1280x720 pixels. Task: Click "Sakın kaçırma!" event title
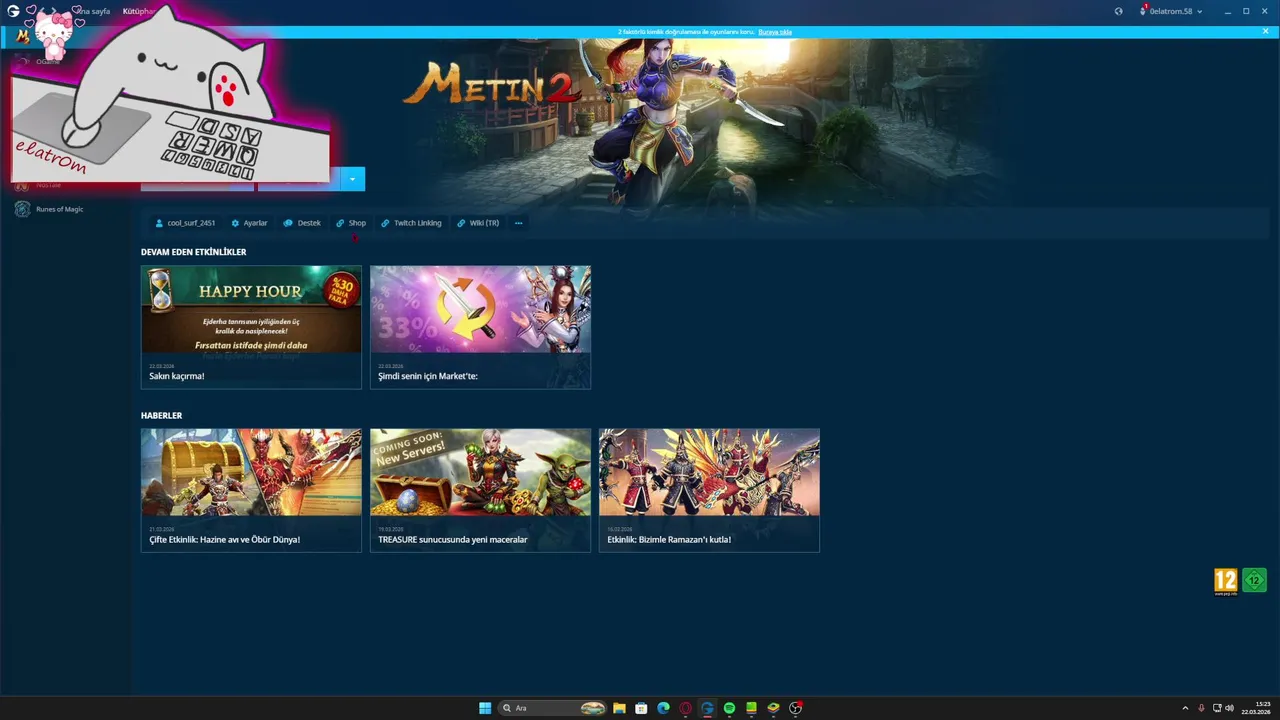click(177, 376)
